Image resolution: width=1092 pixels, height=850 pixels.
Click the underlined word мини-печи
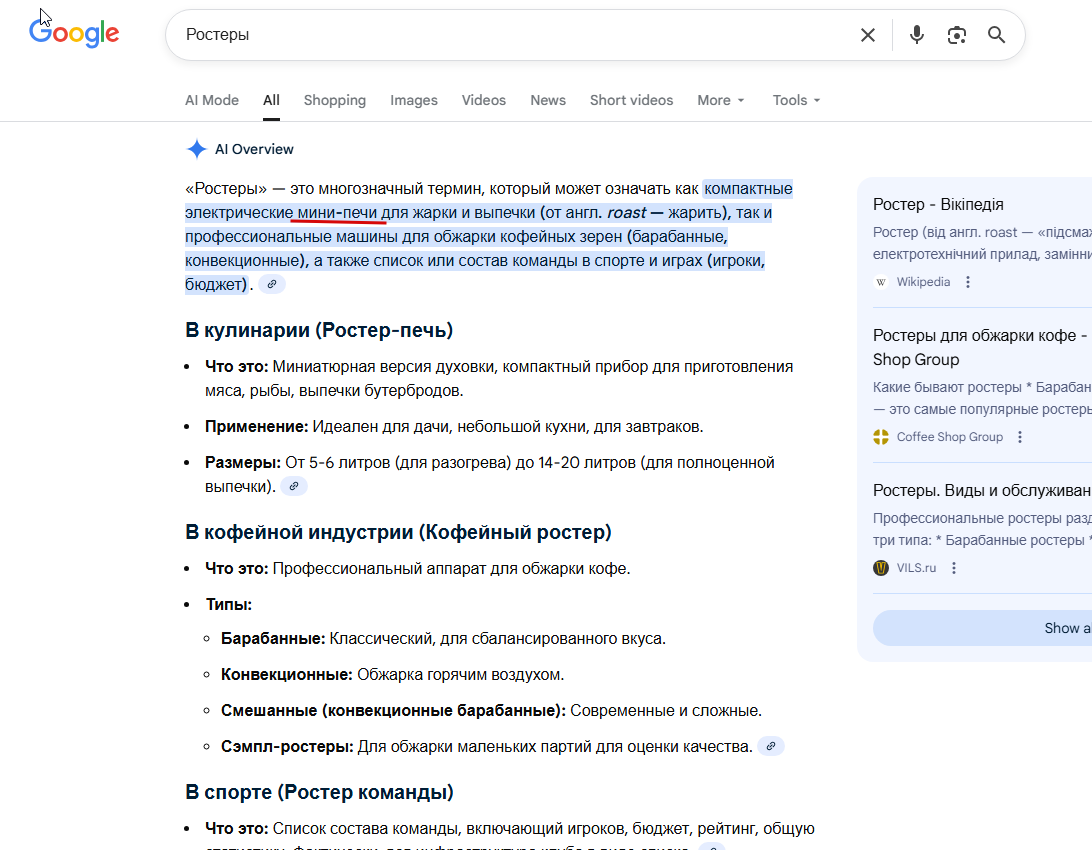[337, 212]
